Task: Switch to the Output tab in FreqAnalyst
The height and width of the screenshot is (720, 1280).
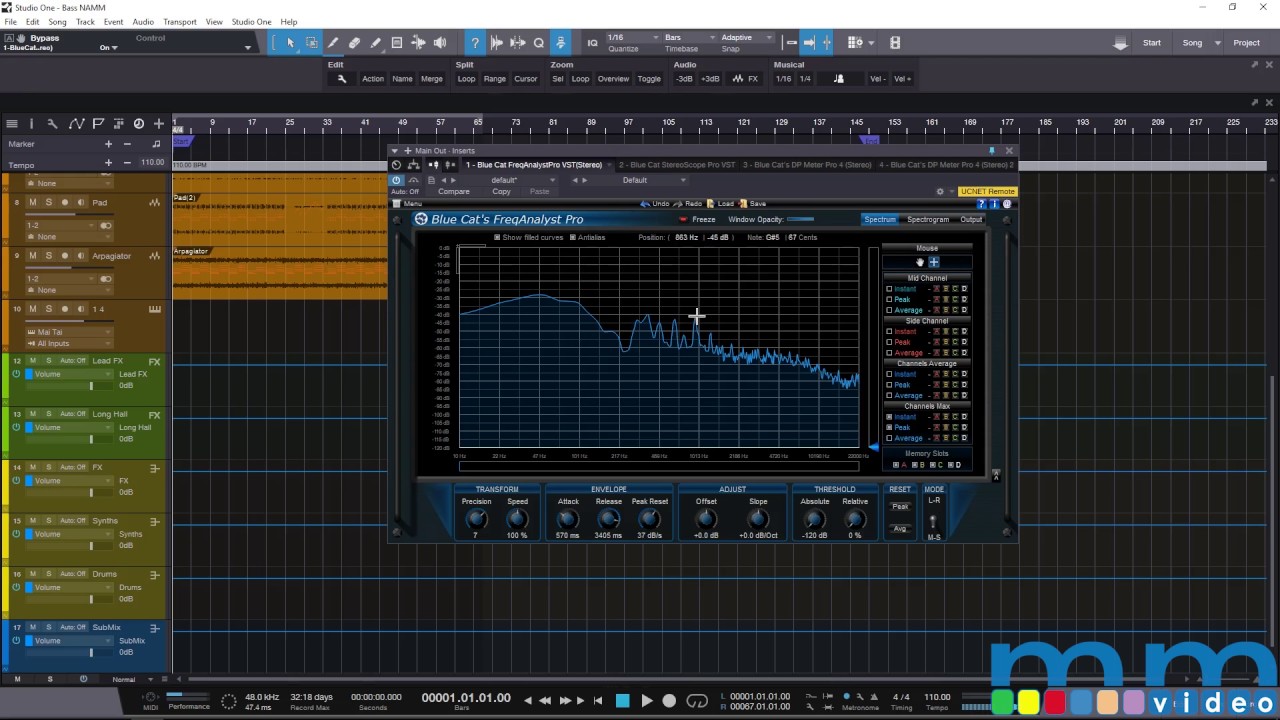Action: [971, 220]
